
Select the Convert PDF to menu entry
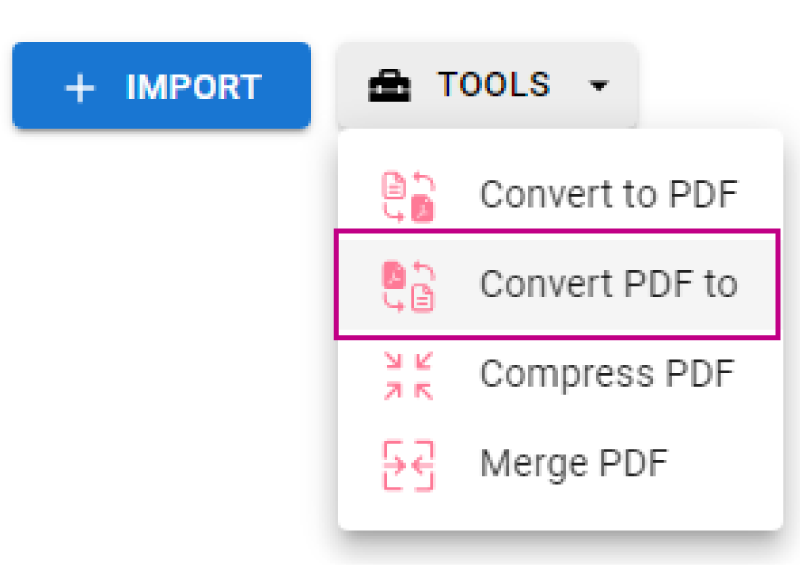pyautogui.click(x=608, y=285)
